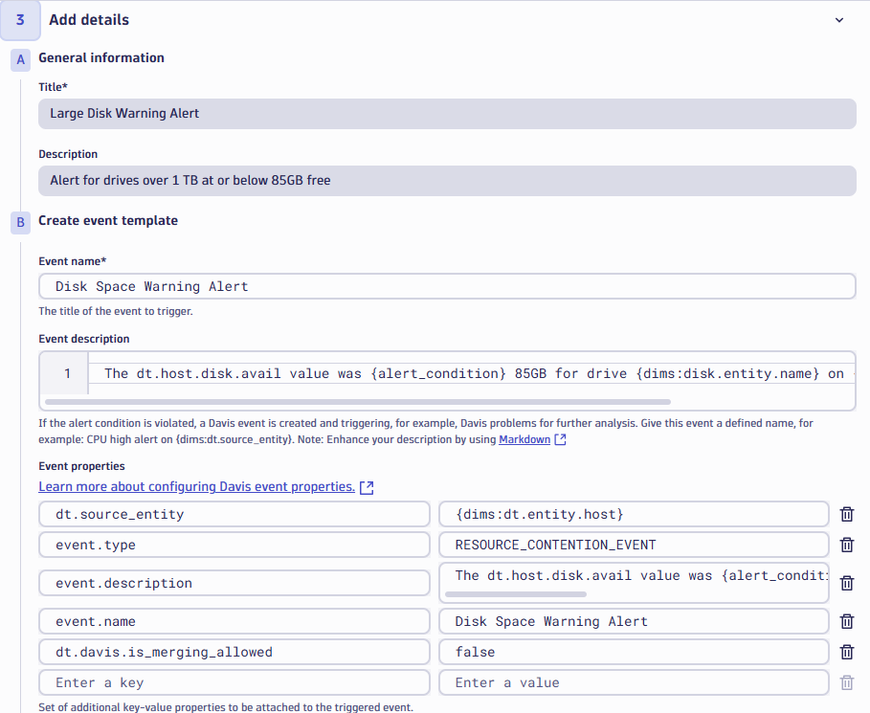Edit the RESOURCE_CONTENTION_EVENT value field

[x=633, y=545]
